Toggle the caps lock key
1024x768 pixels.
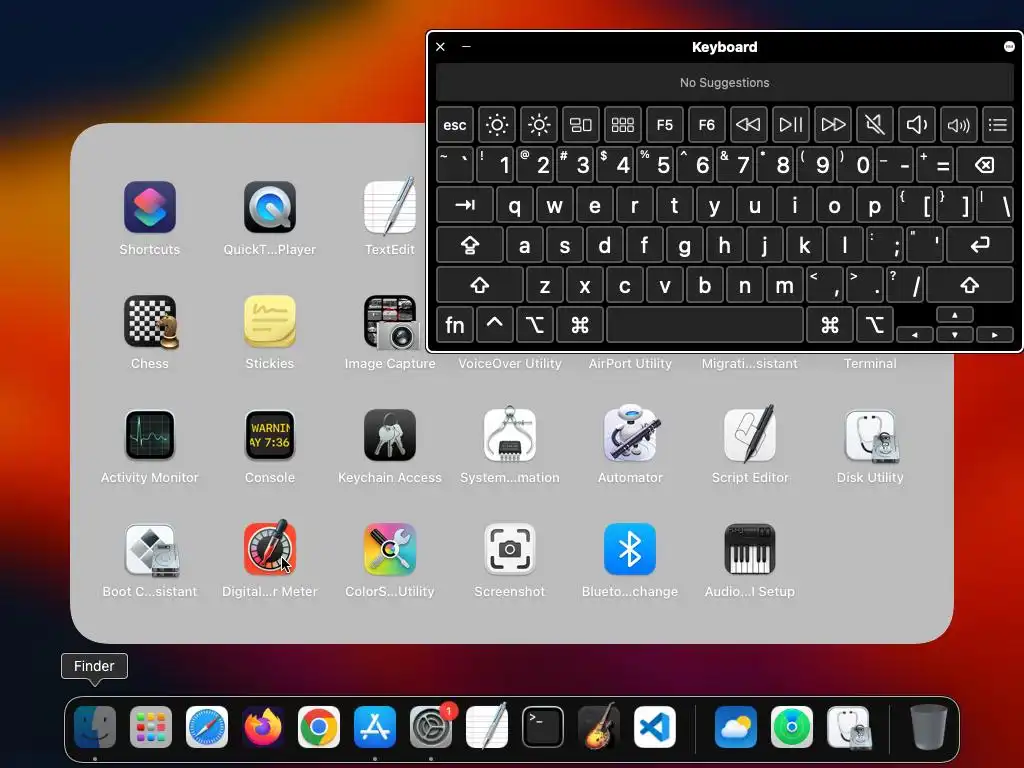[470, 245]
